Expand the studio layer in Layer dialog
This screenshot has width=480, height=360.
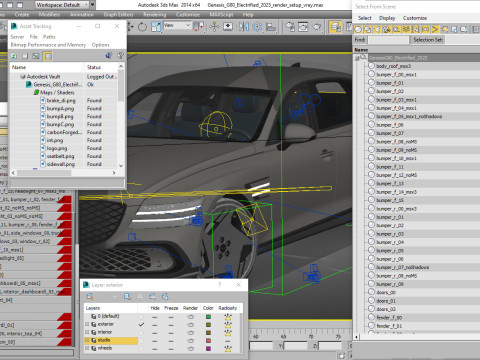point(87,340)
